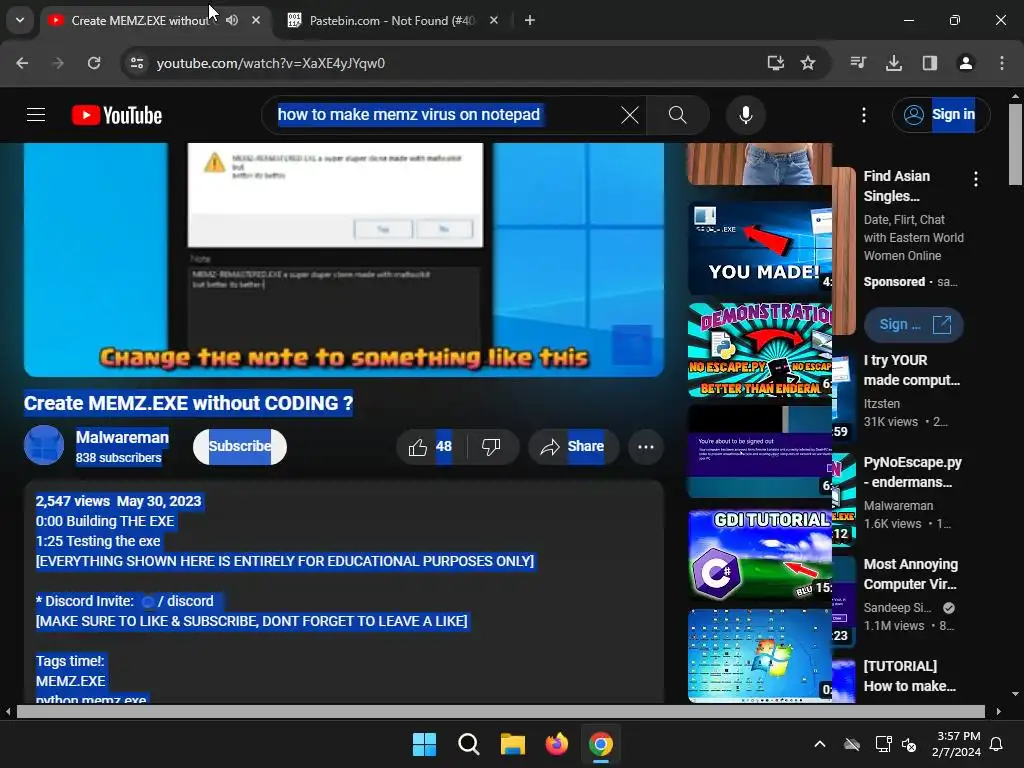Open the NO ESCAPE.PY demonstration thumbnail

click(760, 350)
